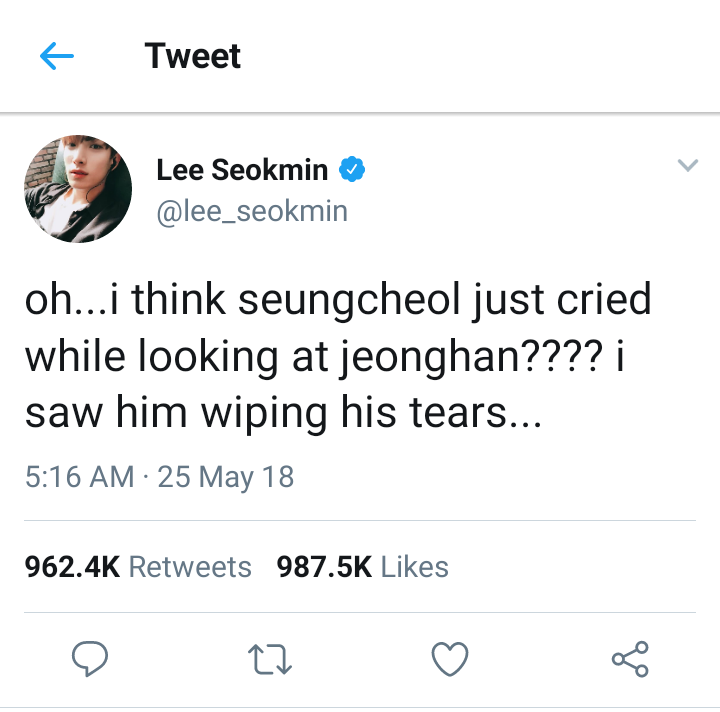Open Lee Seokmin's profile picture
This screenshot has height=712, width=720.
(x=78, y=189)
